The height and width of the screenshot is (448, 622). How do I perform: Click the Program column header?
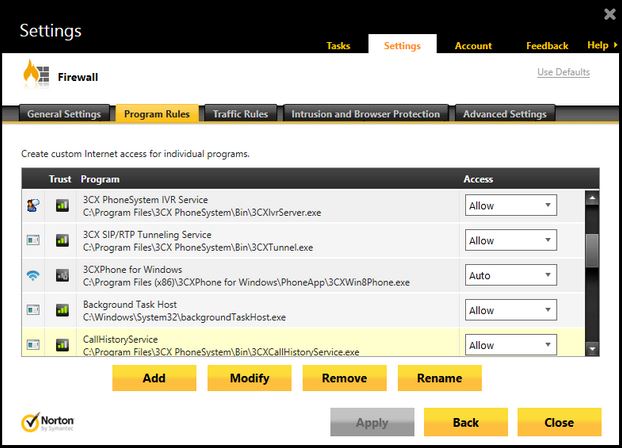(100, 179)
